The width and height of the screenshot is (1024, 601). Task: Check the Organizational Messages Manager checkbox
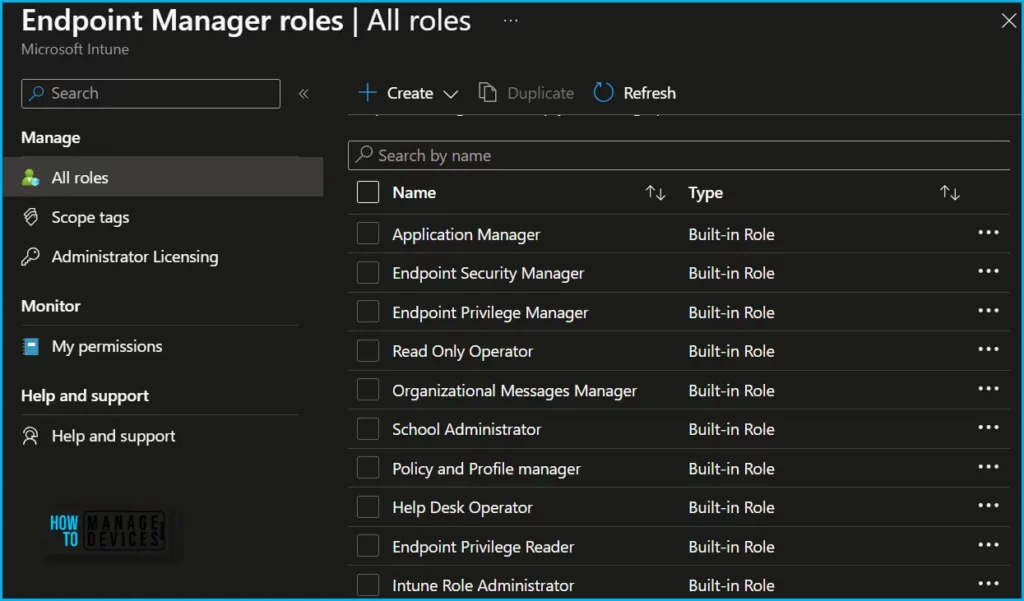tap(368, 390)
